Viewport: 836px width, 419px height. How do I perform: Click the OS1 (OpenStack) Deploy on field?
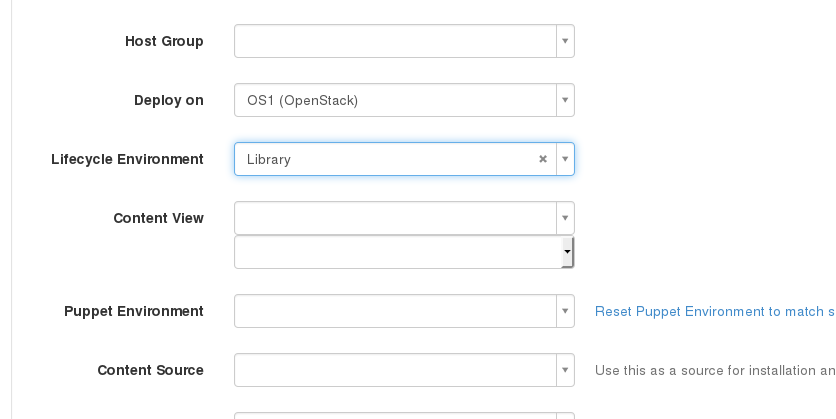click(404, 100)
